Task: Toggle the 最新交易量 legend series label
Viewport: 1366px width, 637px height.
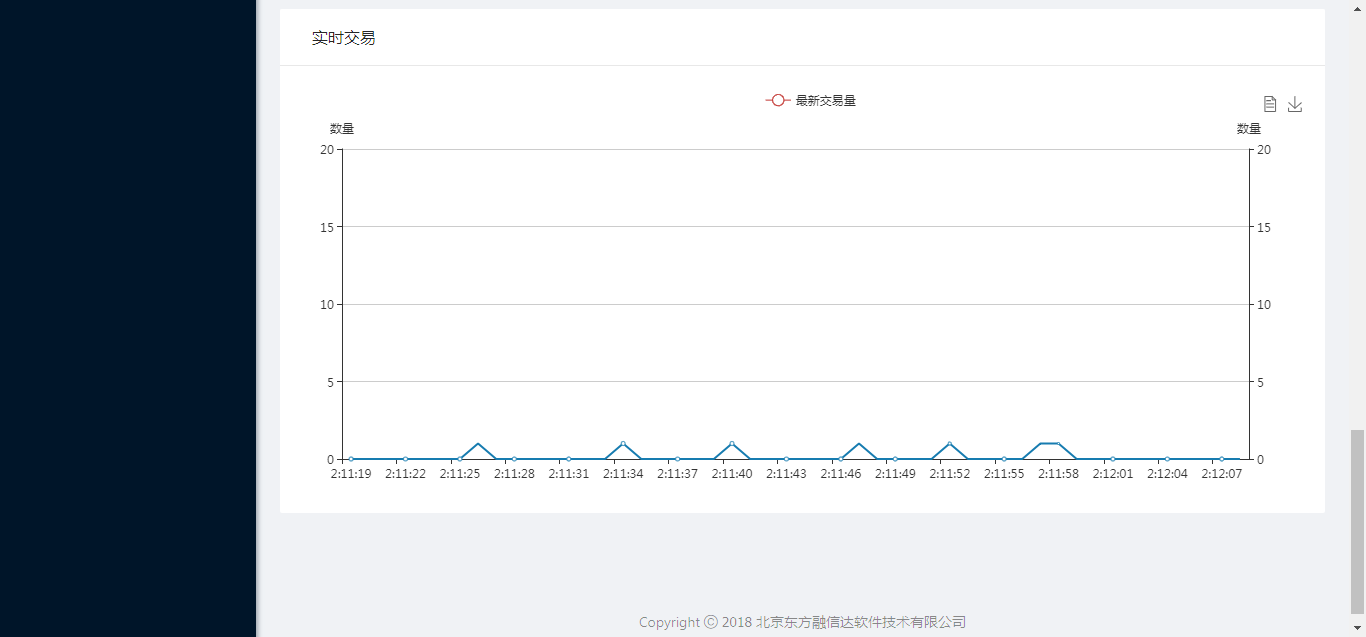Action: (825, 100)
